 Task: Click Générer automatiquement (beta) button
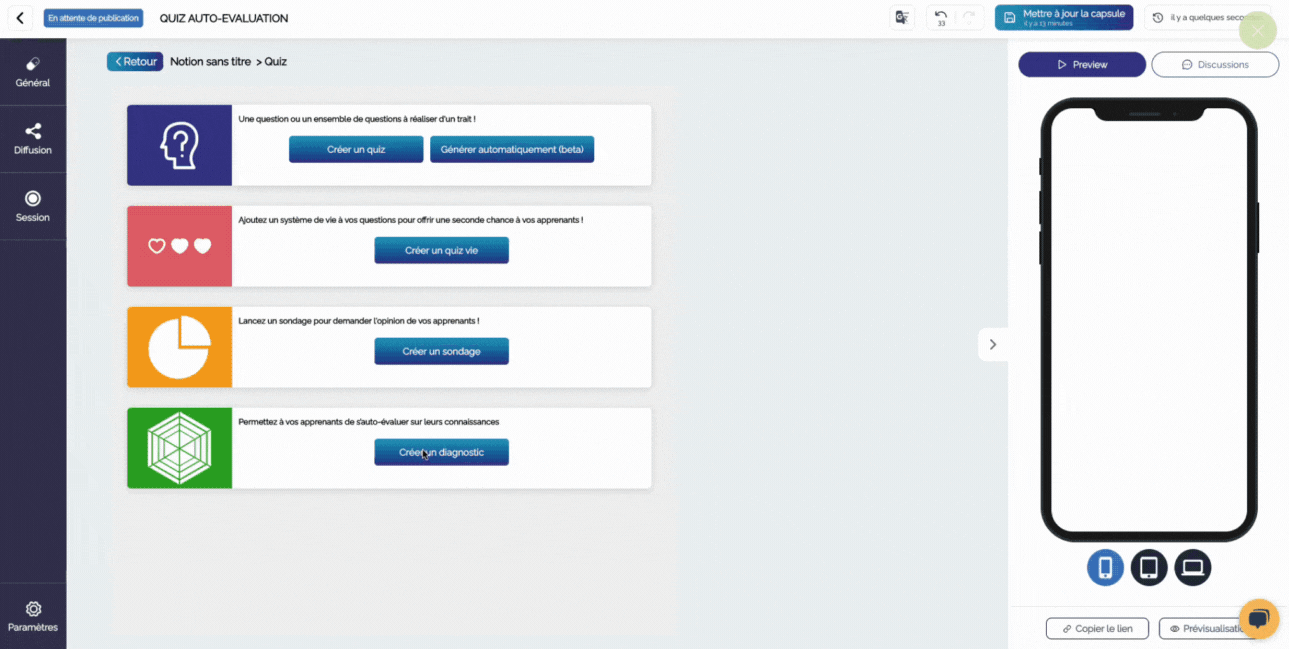tap(512, 149)
